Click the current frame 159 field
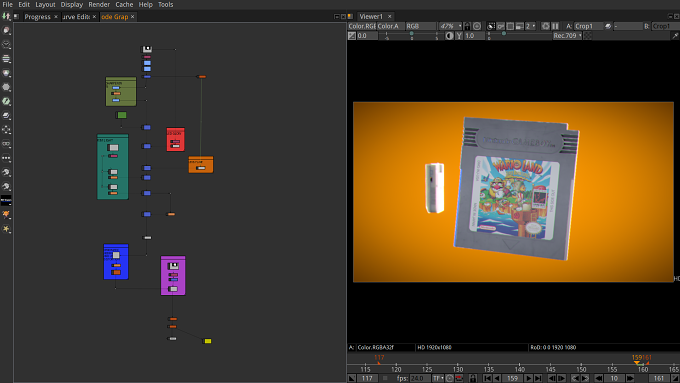This screenshot has width=680, height=383. pos(513,378)
